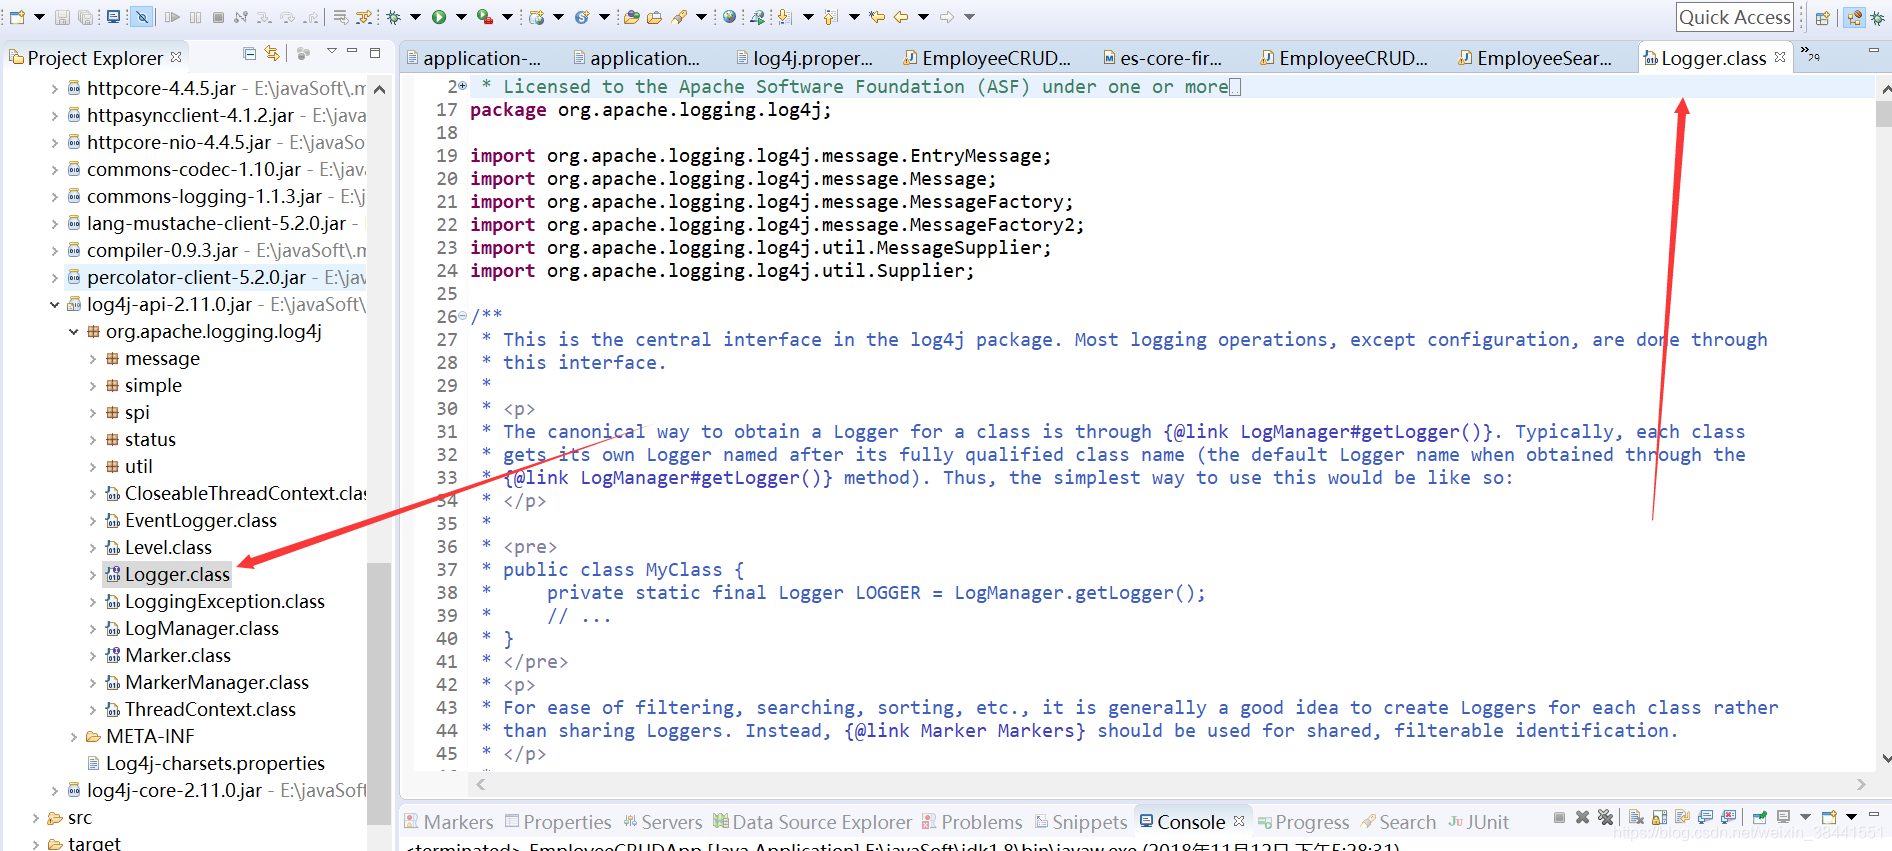Toggle Show Console on Standard Error change
This screenshot has width=1892, height=851.
point(1728,818)
